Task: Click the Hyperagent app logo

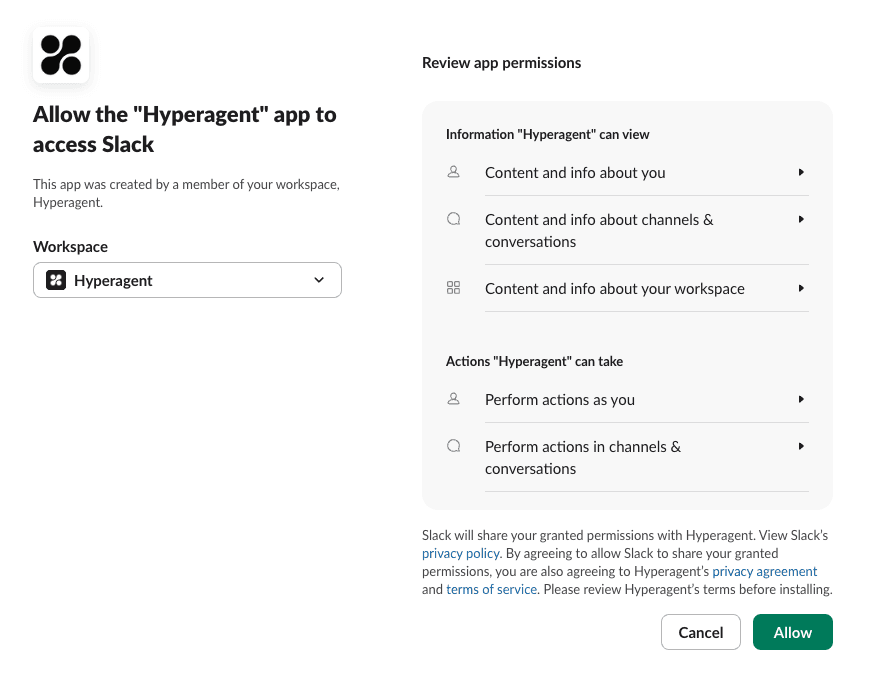Action: 61,55
